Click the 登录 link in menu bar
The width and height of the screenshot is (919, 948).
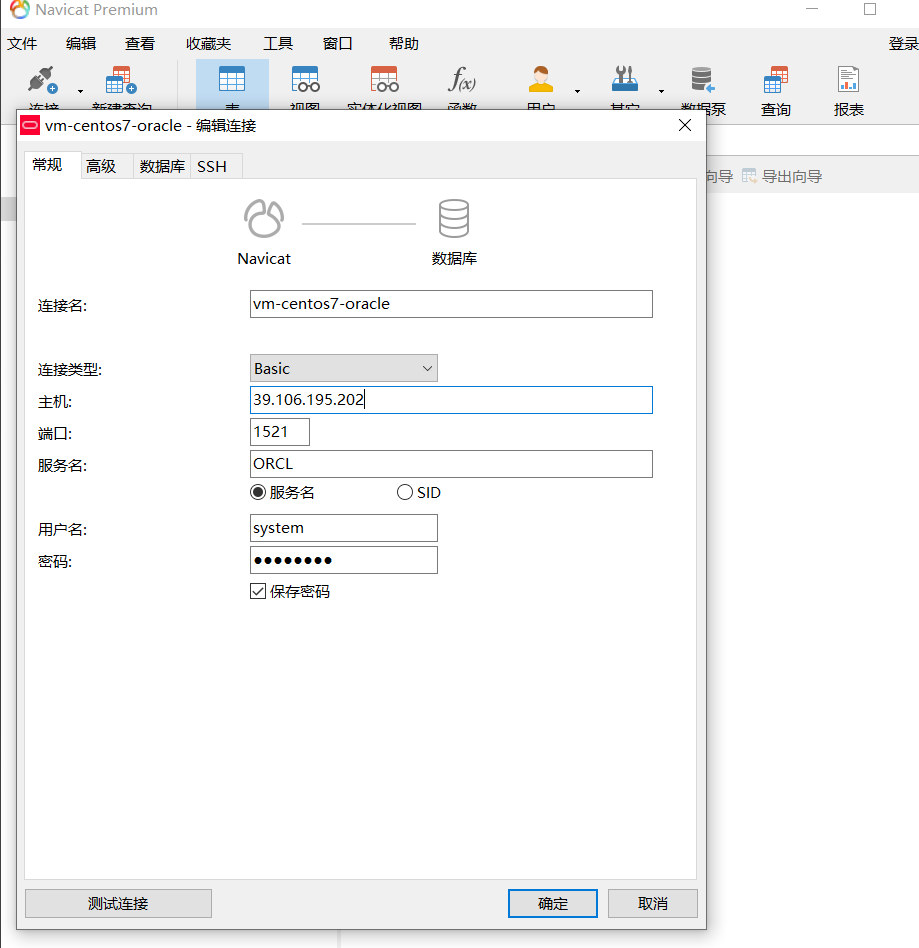(904, 44)
